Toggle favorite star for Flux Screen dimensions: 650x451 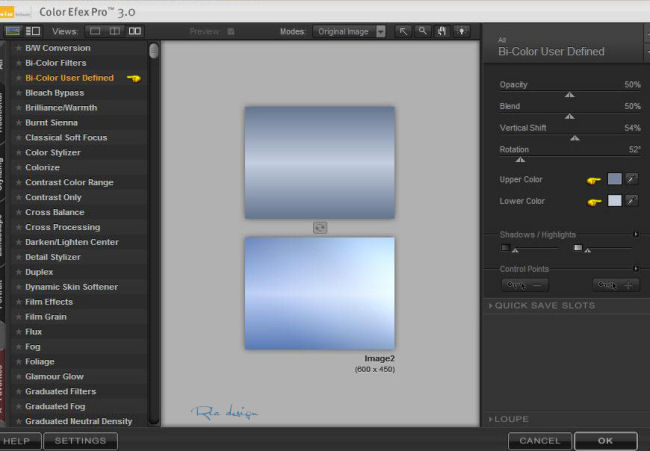19,332
